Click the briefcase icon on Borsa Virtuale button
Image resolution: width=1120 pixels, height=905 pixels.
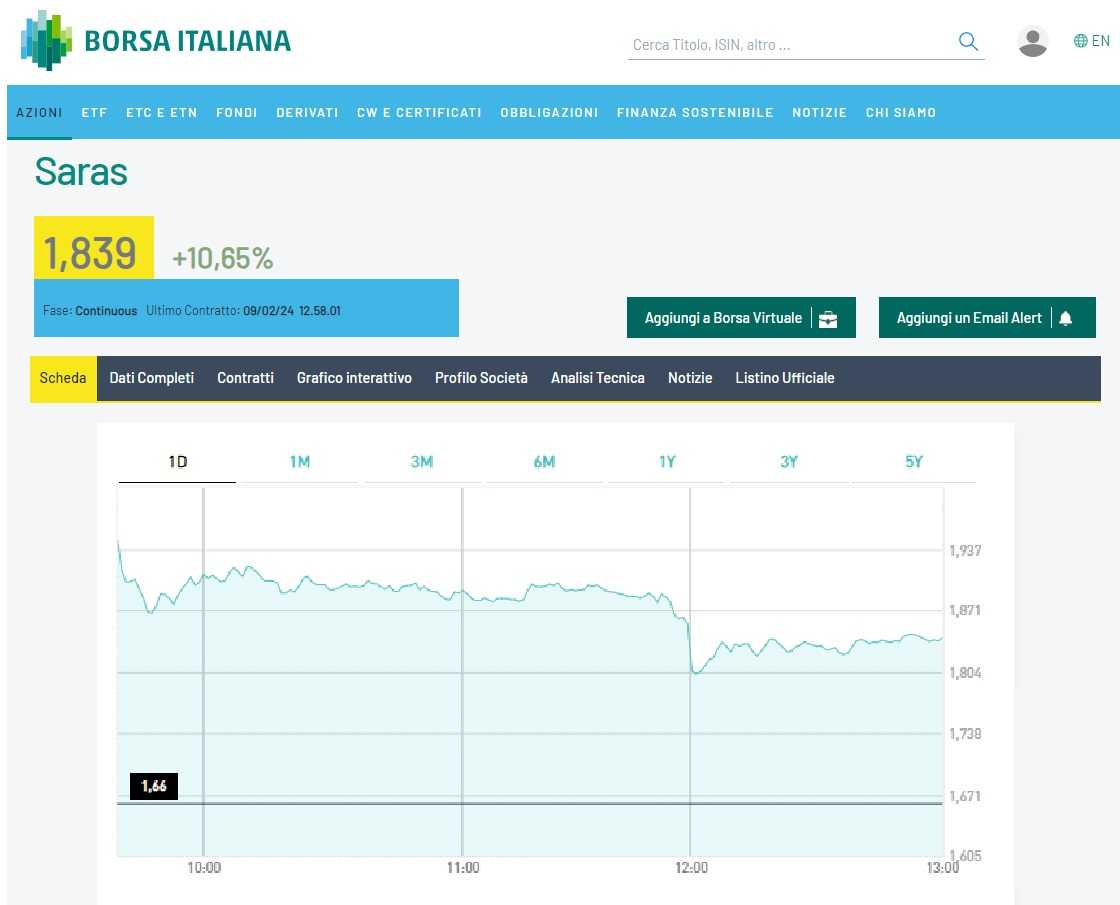(x=828, y=319)
